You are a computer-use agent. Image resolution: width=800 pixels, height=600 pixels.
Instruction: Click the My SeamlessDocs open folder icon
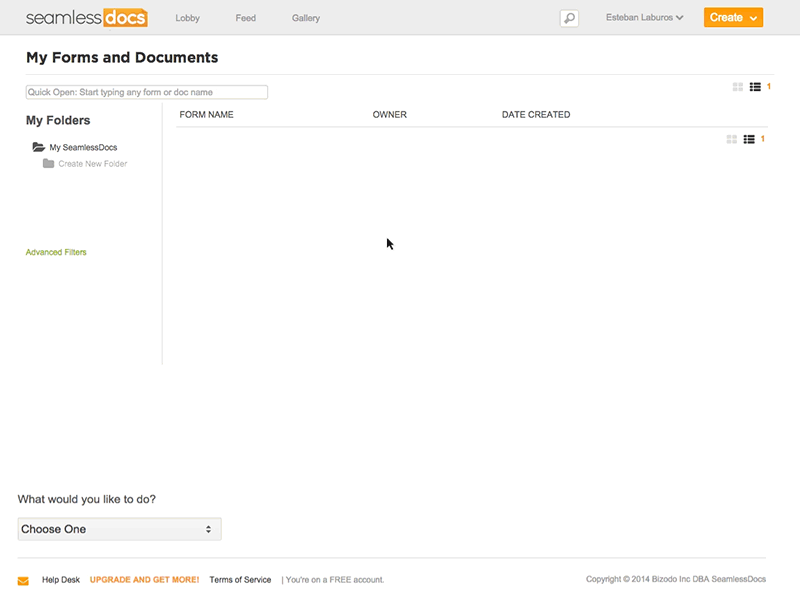[x=38, y=147]
